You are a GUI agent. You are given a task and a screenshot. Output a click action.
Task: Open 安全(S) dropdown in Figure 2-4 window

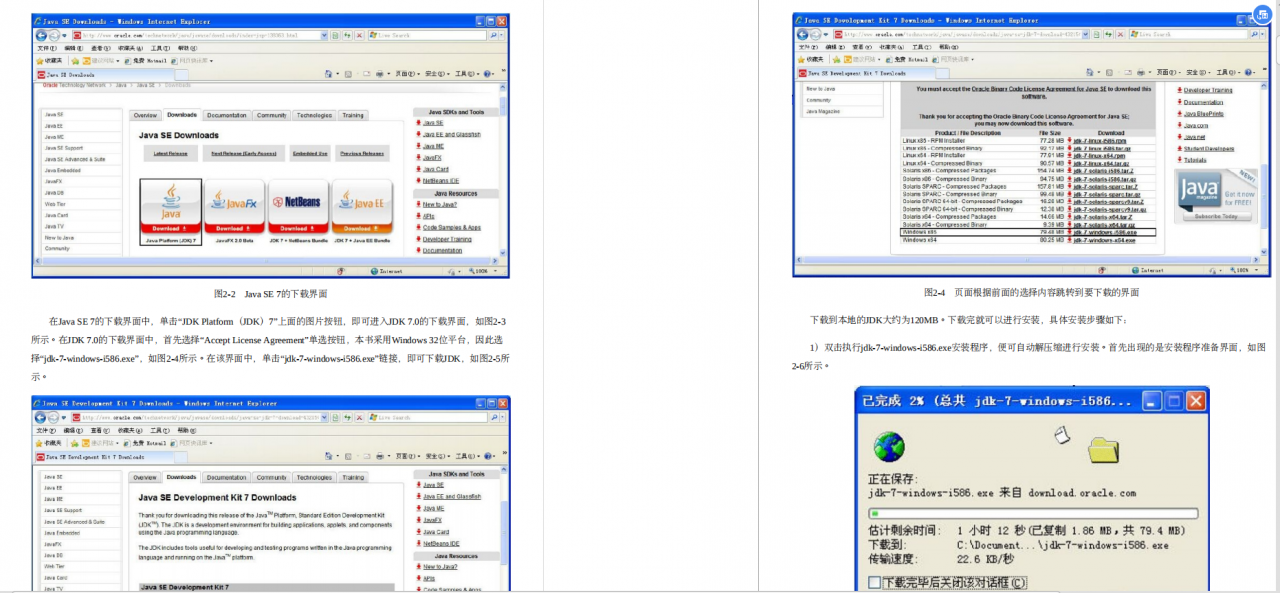click(1196, 73)
